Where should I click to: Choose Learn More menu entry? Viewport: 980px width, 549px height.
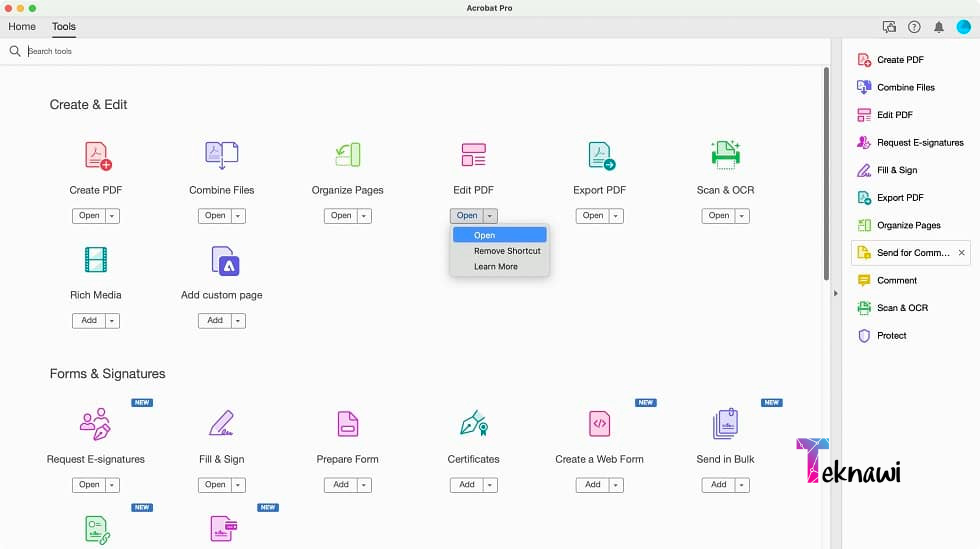(499, 266)
